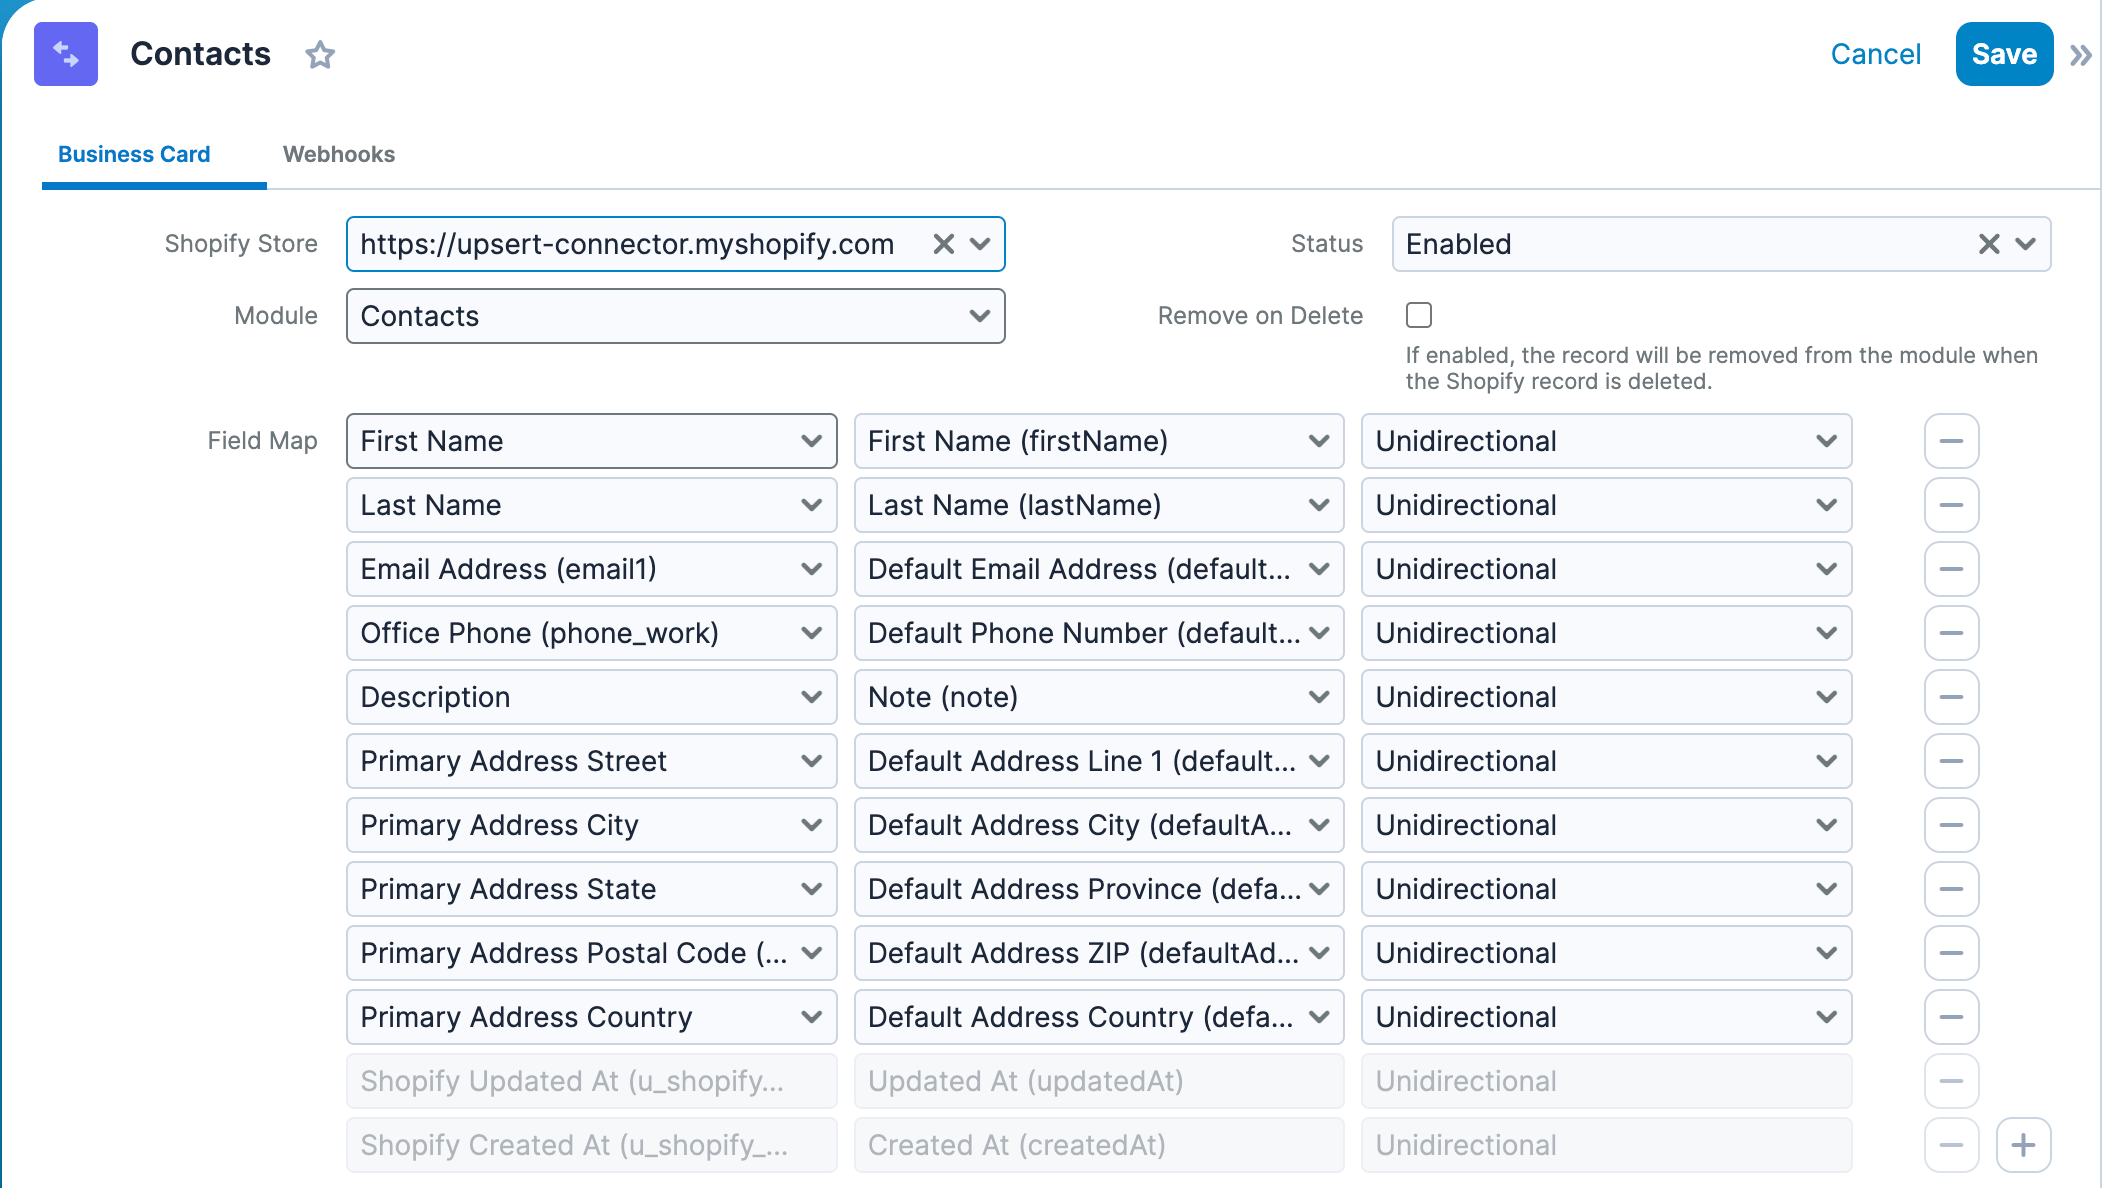Click the sync arrows icon next to Contacts
The width and height of the screenshot is (2102, 1188).
65,54
